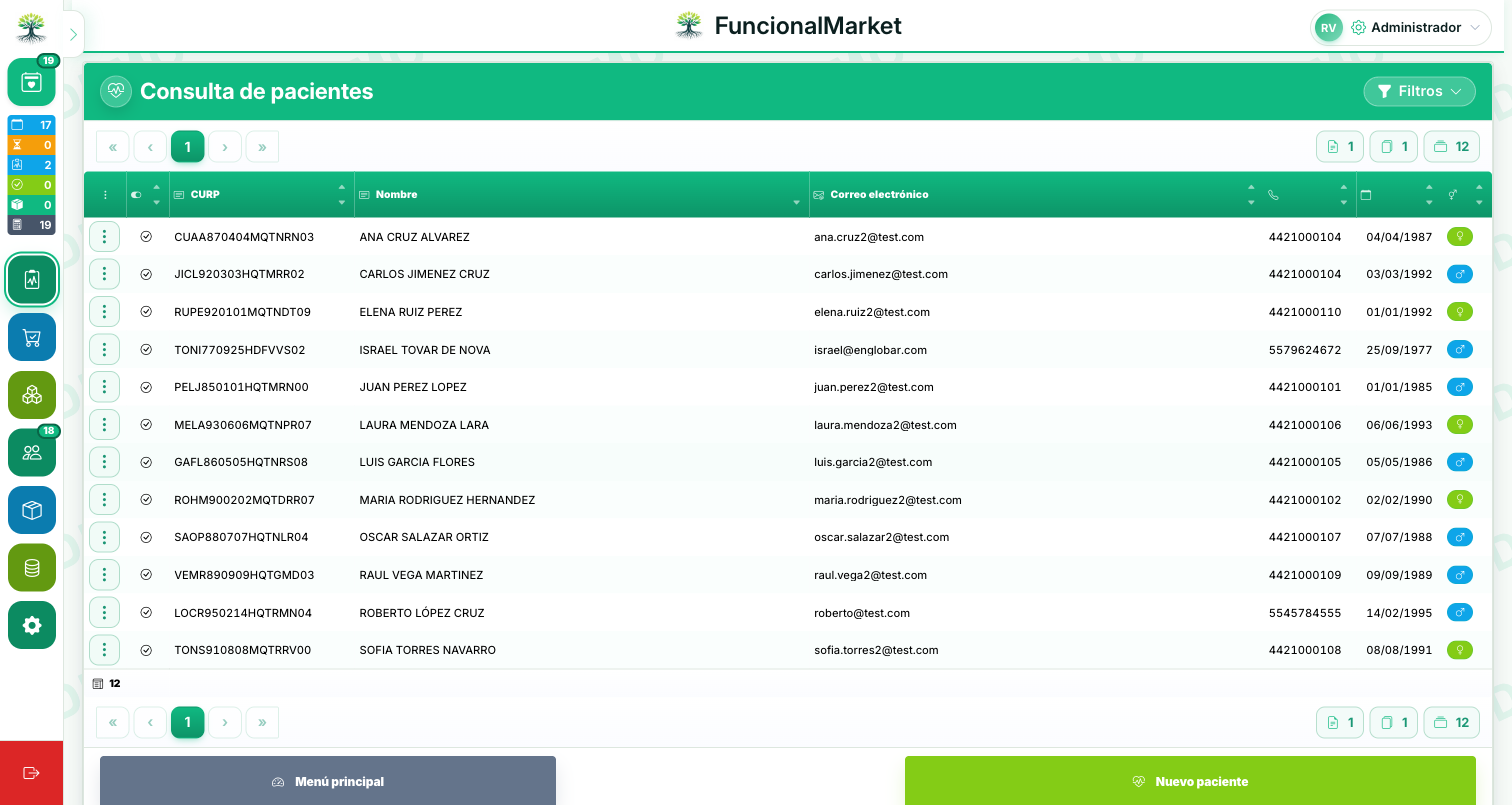
Task: Create a Nuevo paciente
Action: coord(1190,781)
